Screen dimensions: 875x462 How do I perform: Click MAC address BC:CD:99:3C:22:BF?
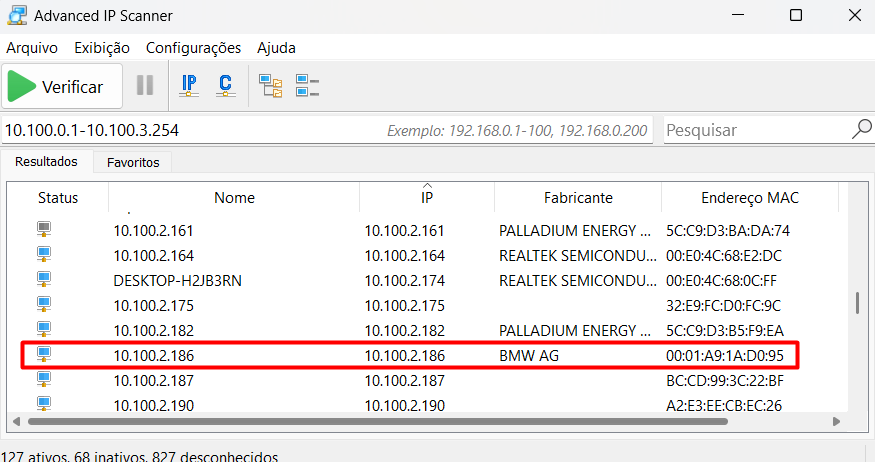(x=725, y=381)
